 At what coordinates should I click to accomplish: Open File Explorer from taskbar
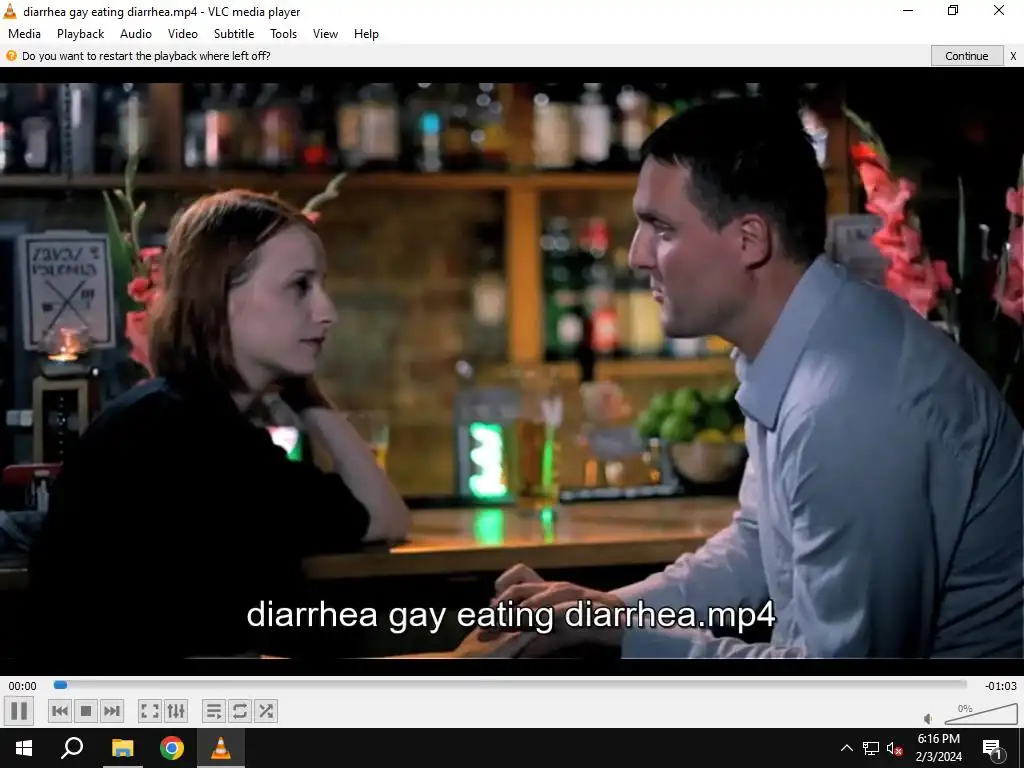tap(122, 748)
